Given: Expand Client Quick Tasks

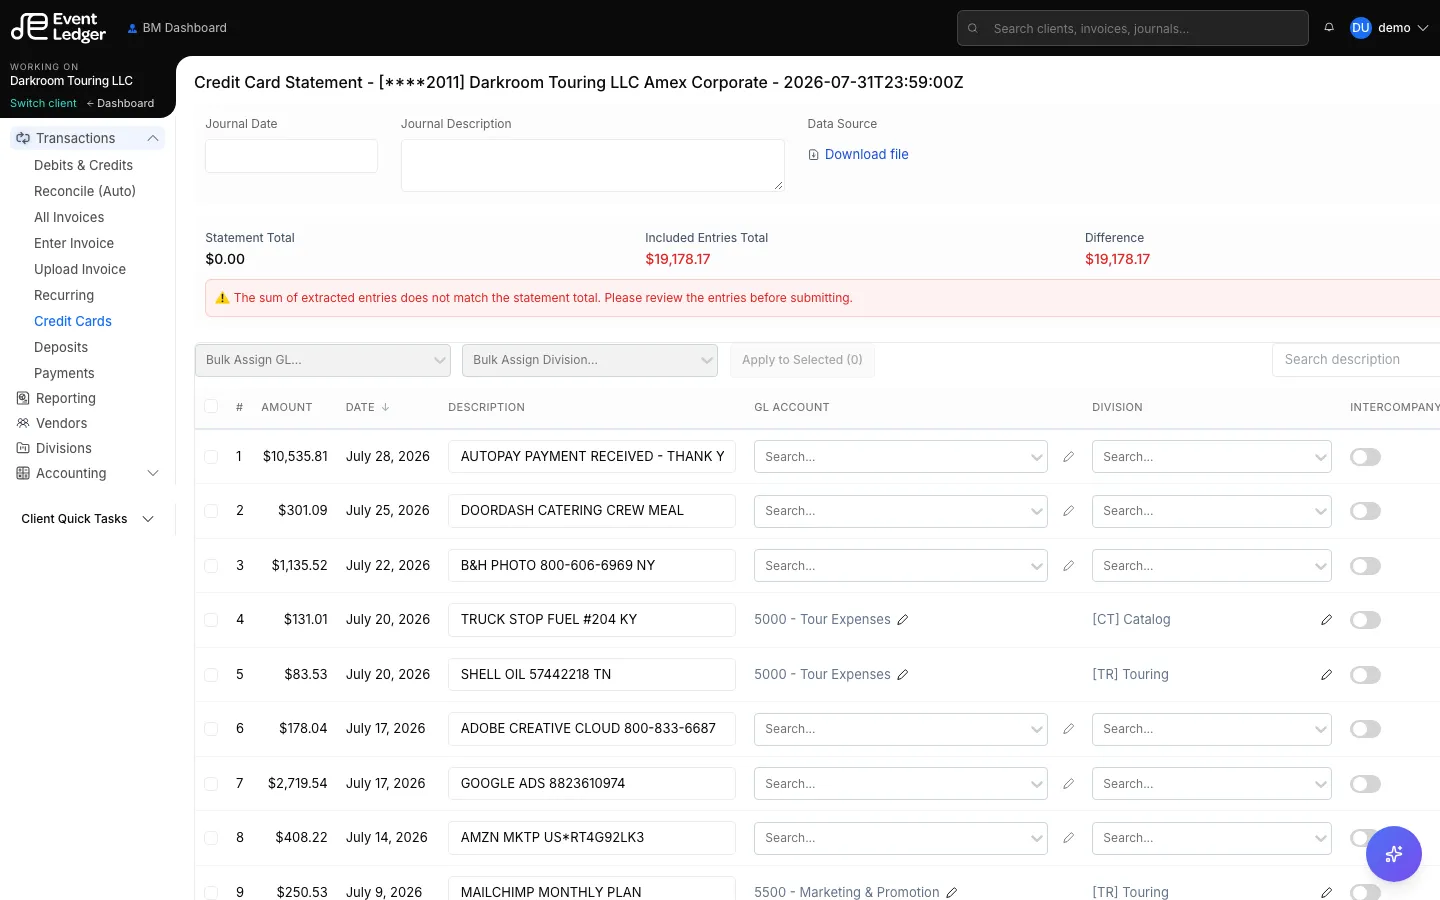Looking at the screenshot, I should tap(88, 519).
